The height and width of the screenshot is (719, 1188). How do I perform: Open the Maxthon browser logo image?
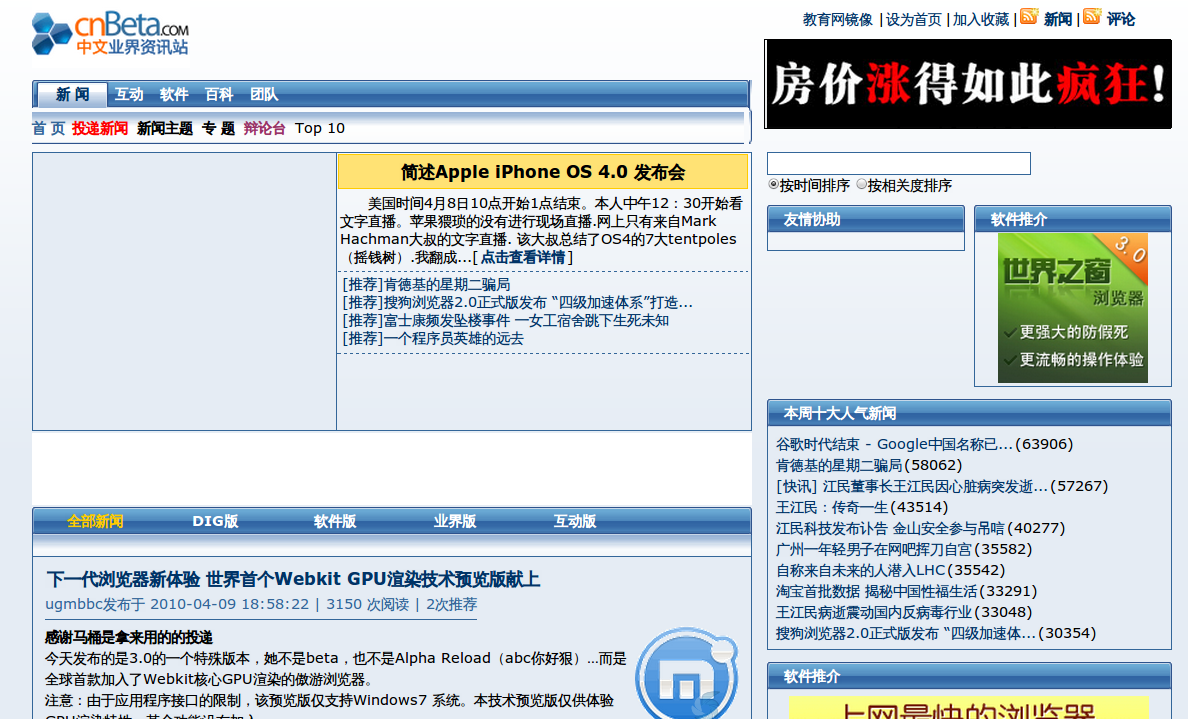pos(687,673)
